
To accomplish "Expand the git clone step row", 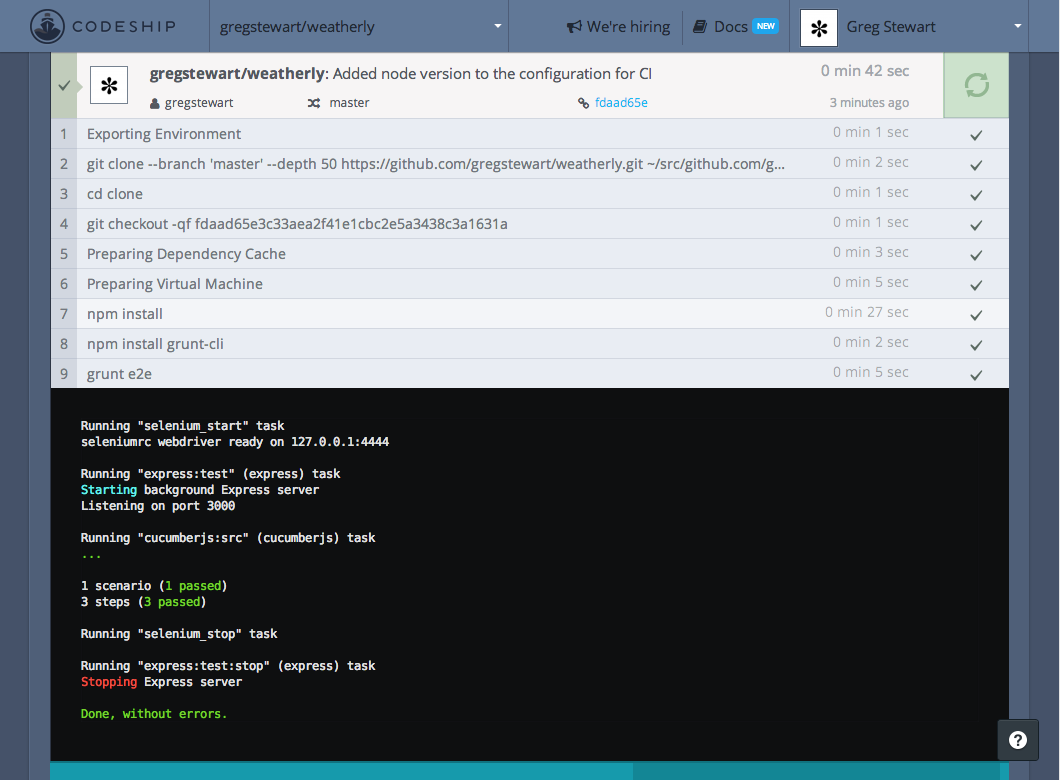I will pyautogui.click(x=435, y=164).
